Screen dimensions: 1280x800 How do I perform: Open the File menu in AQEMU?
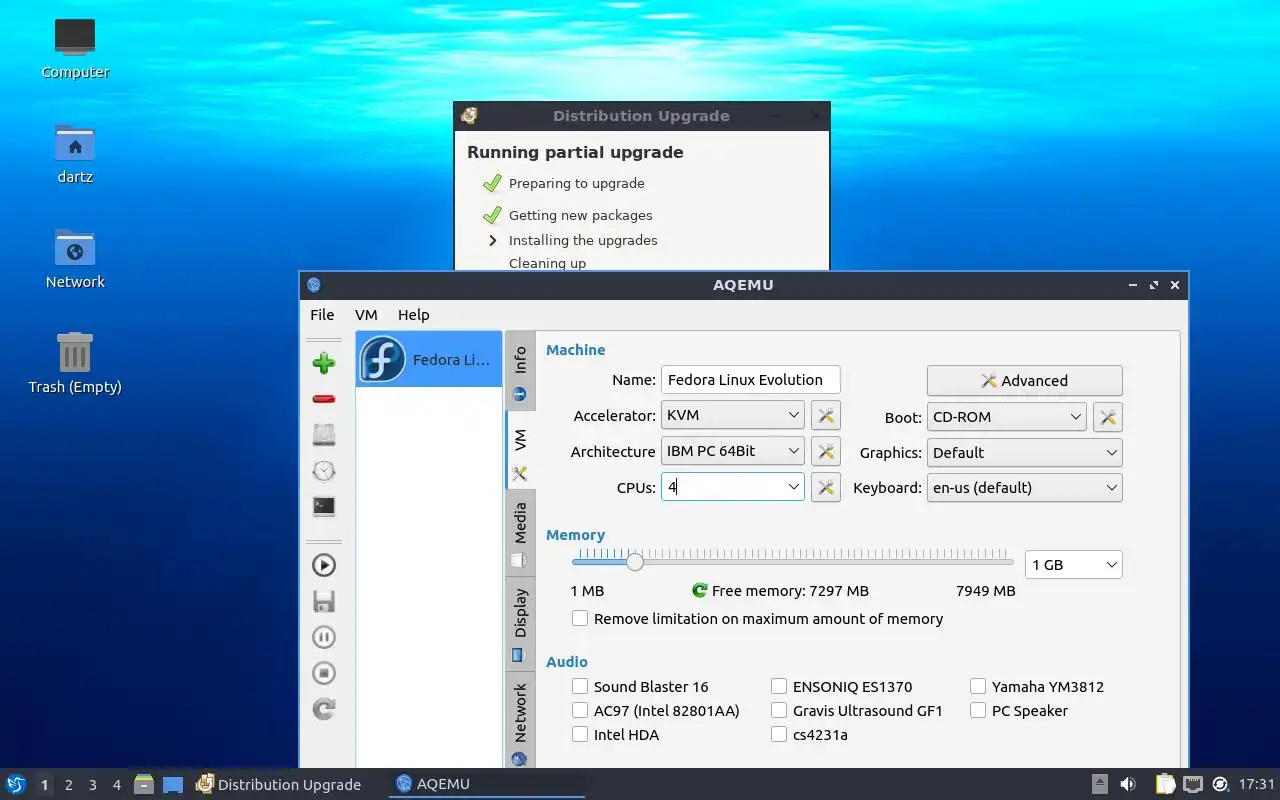[322, 314]
